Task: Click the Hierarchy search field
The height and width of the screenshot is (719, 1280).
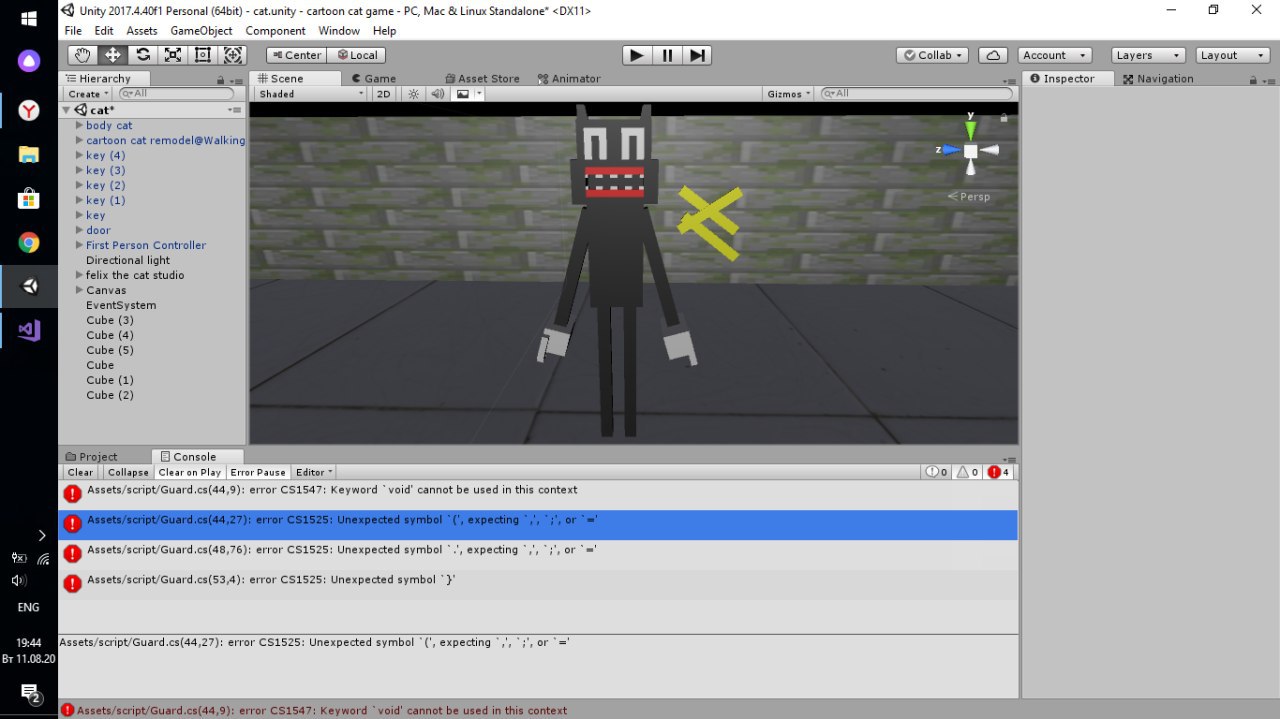Action: [x=176, y=94]
